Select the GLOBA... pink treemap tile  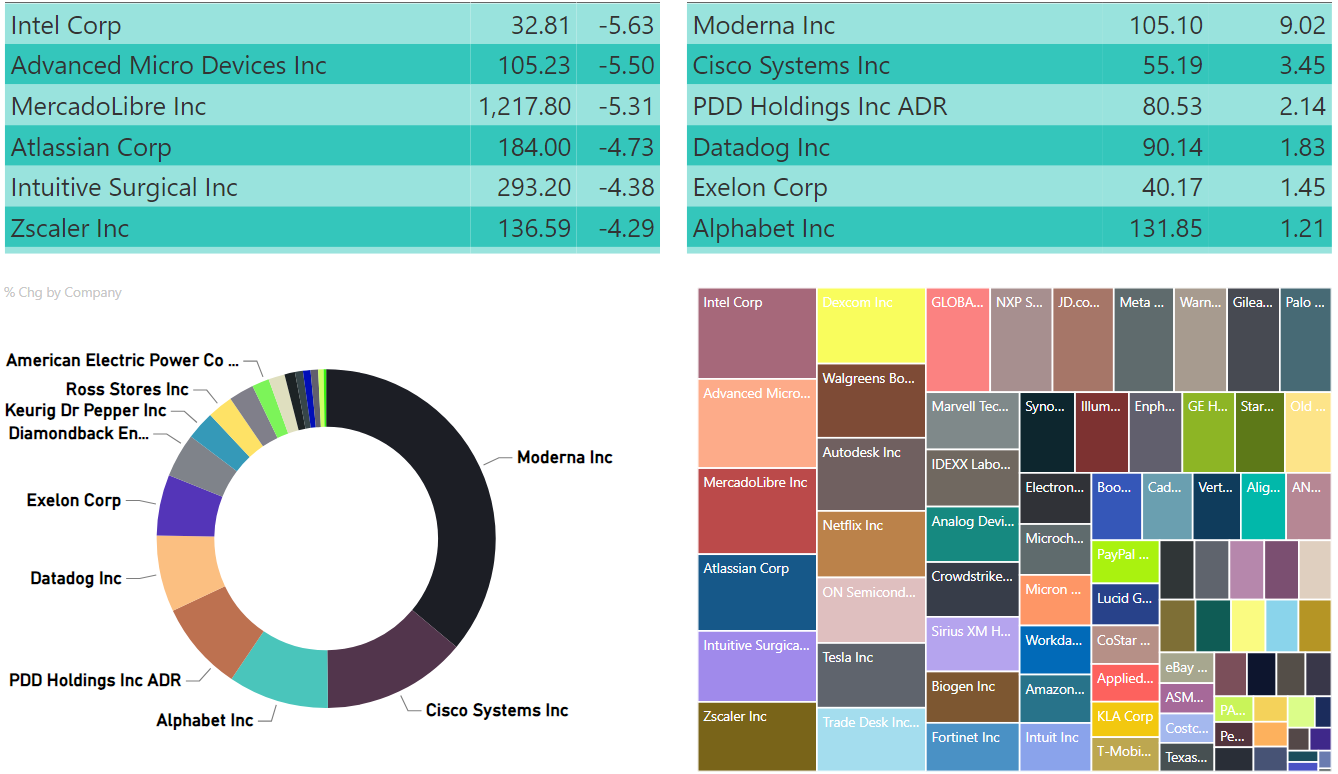tap(958, 340)
